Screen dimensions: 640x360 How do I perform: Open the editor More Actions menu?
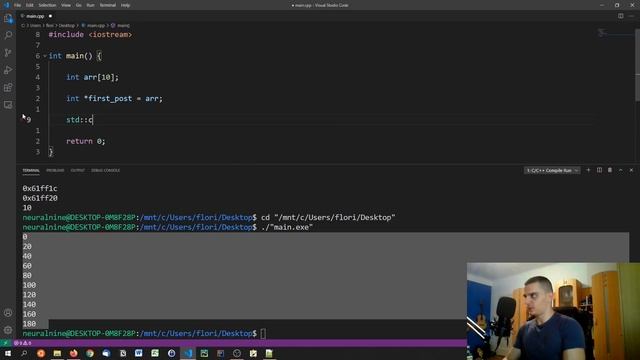pos(631,16)
